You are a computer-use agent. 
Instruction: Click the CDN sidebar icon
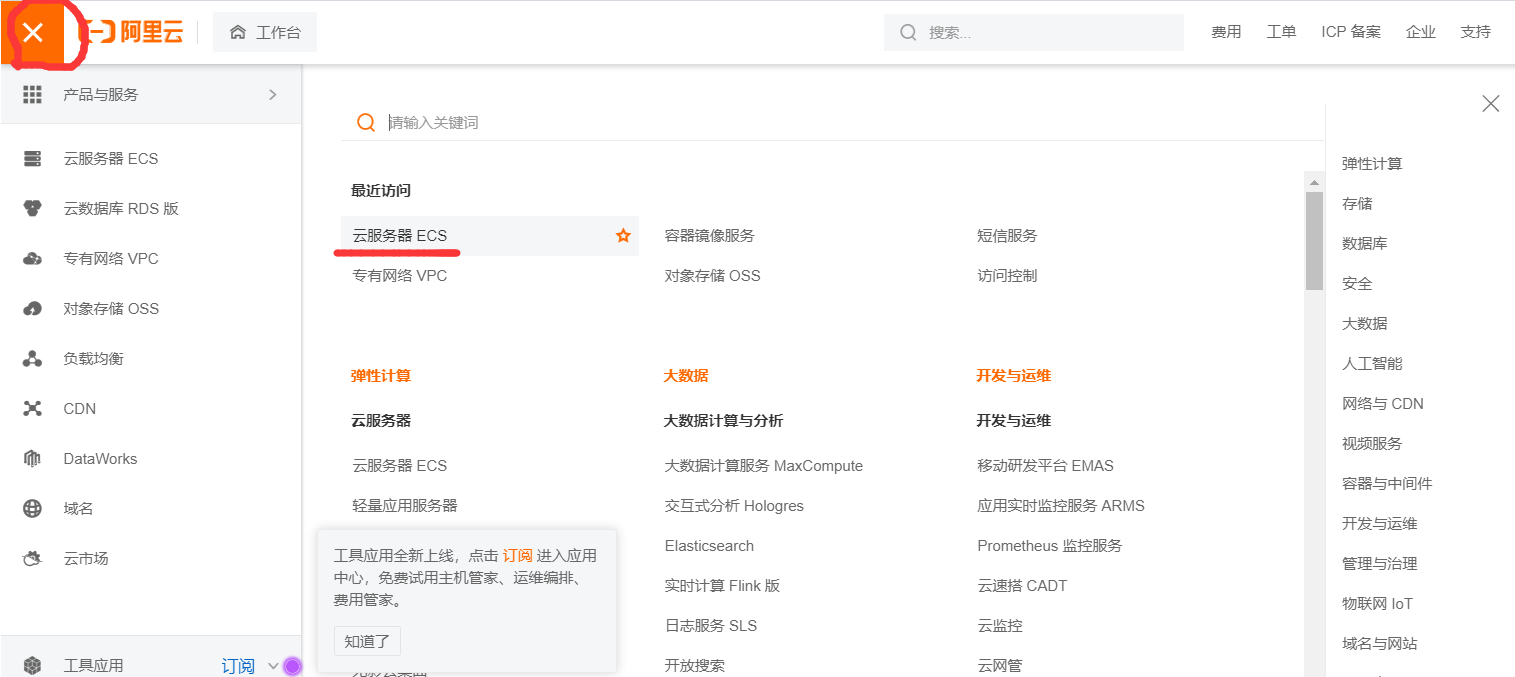pyautogui.click(x=32, y=408)
